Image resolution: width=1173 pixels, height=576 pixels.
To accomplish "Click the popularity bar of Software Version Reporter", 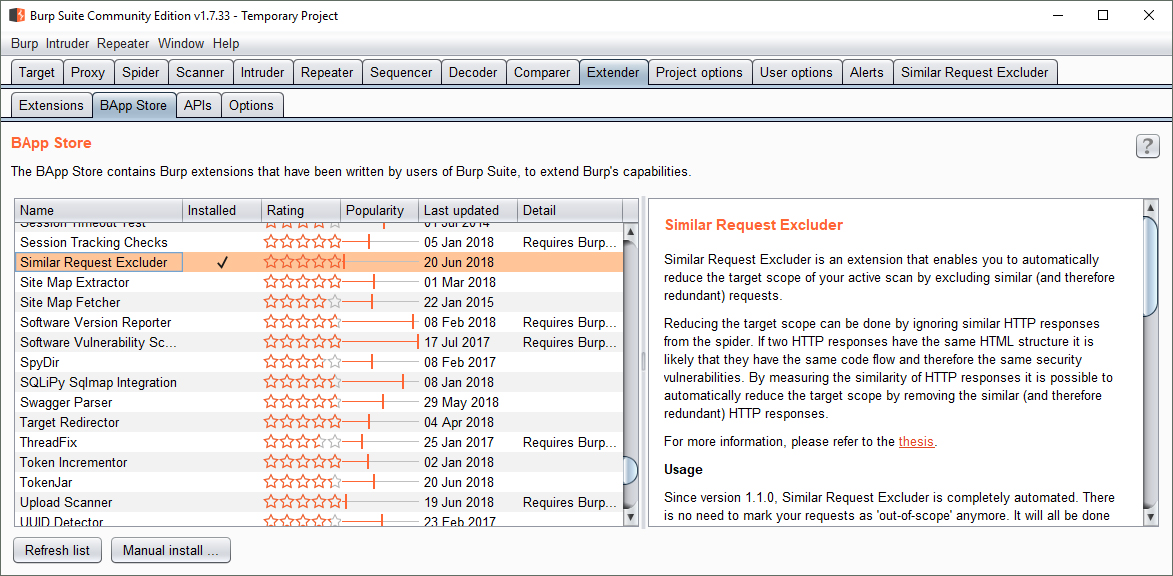I will [380, 322].
